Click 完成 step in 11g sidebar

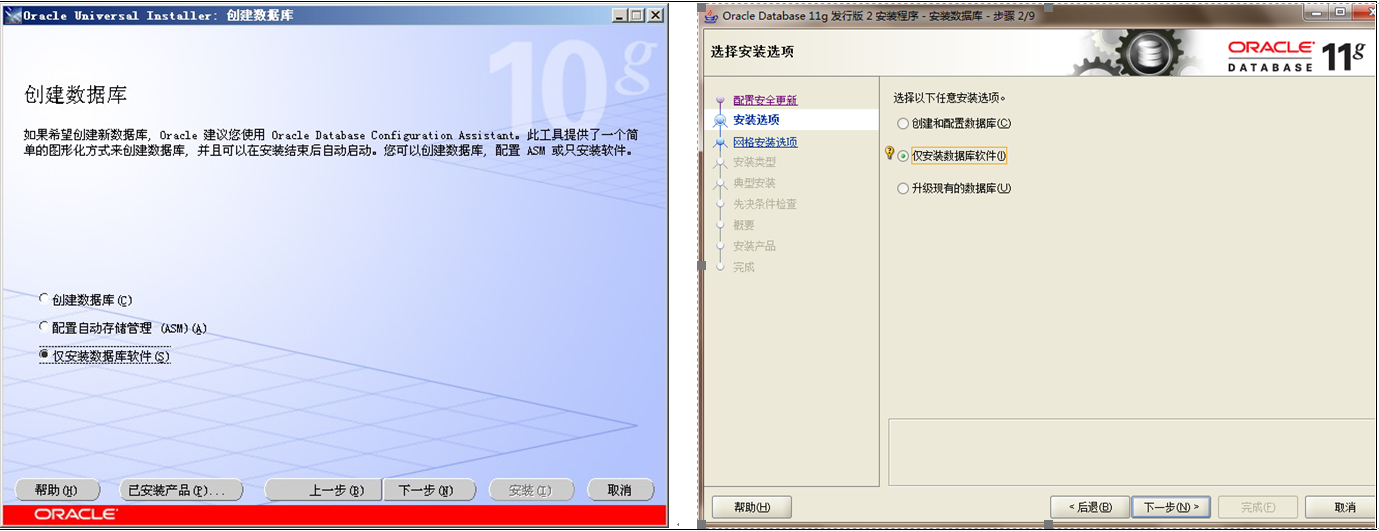tap(743, 267)
